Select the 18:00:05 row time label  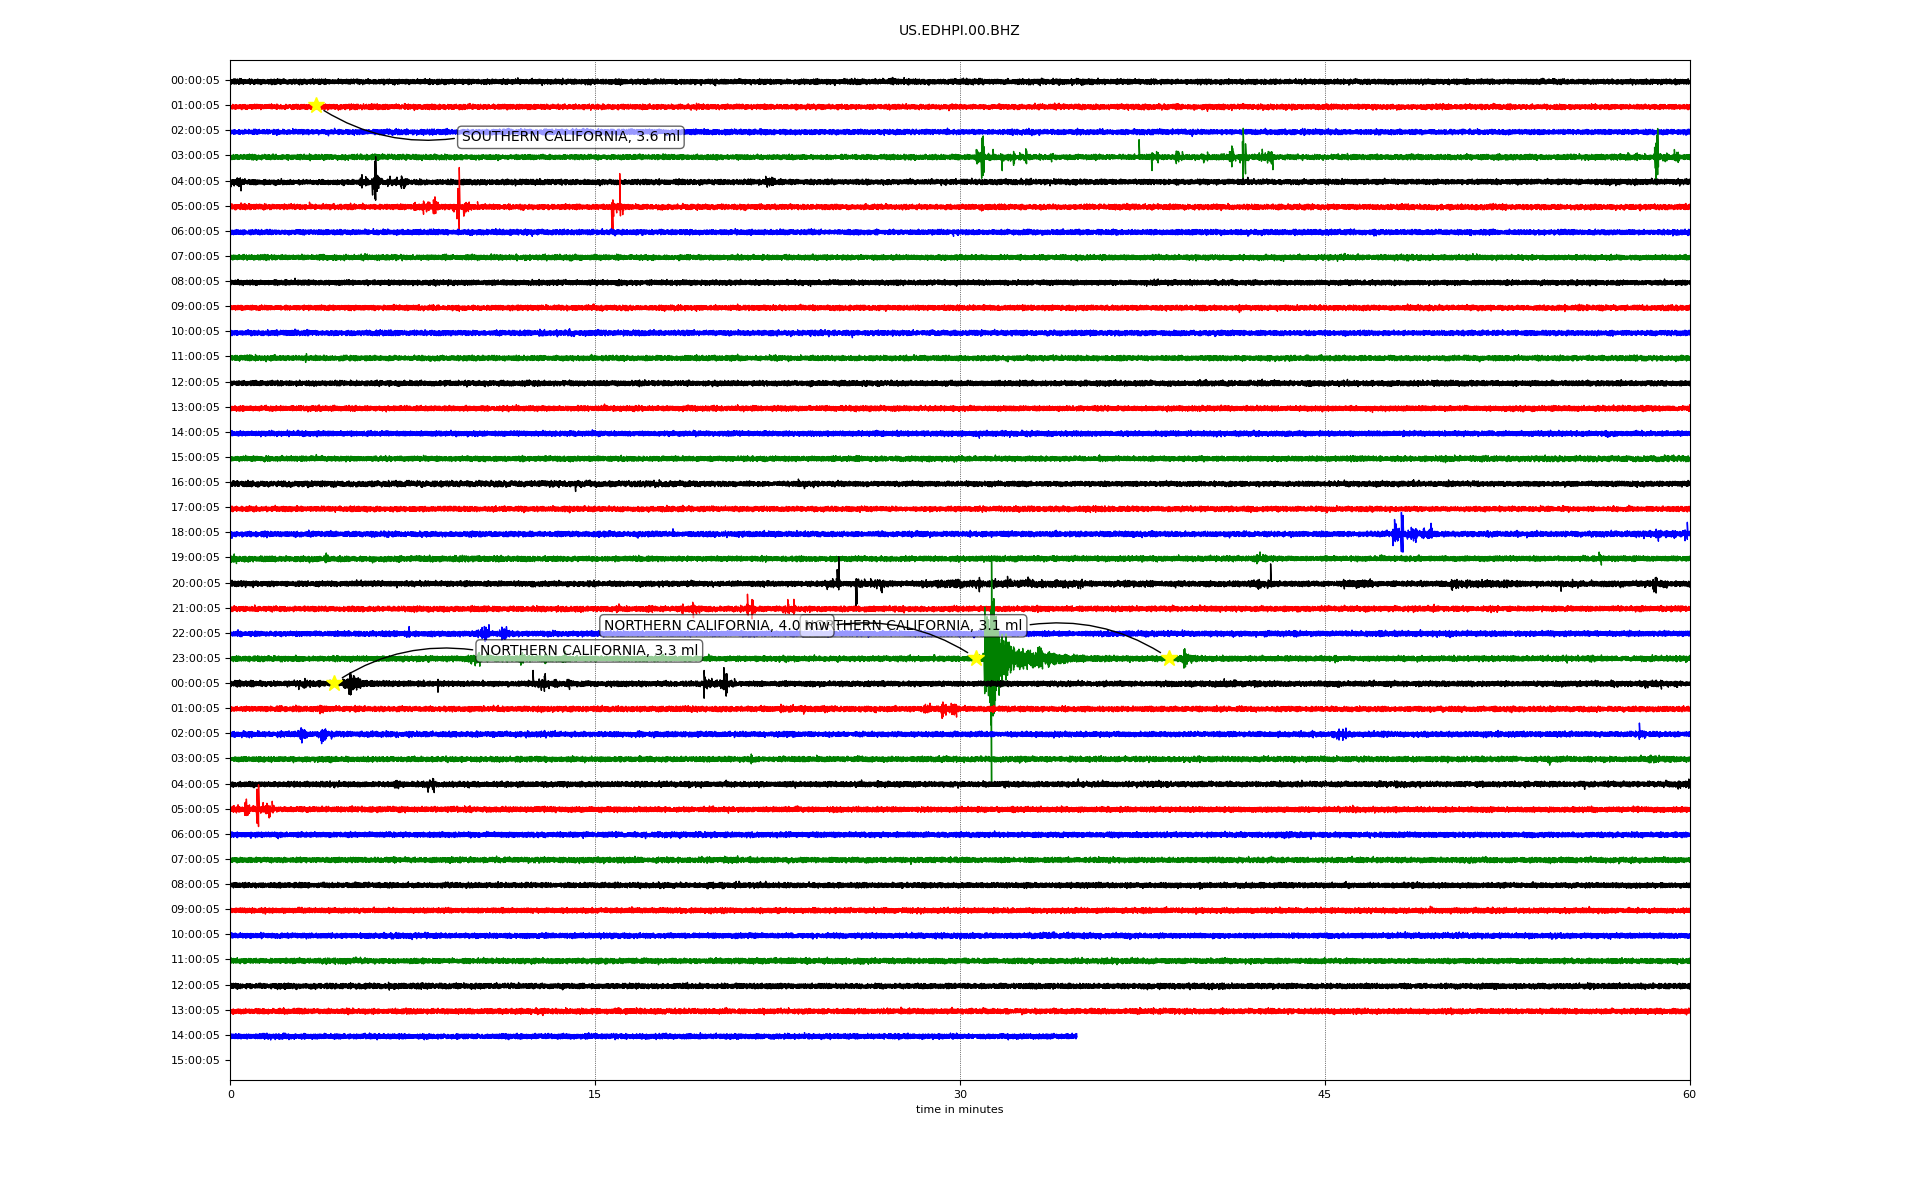[195, 533]
